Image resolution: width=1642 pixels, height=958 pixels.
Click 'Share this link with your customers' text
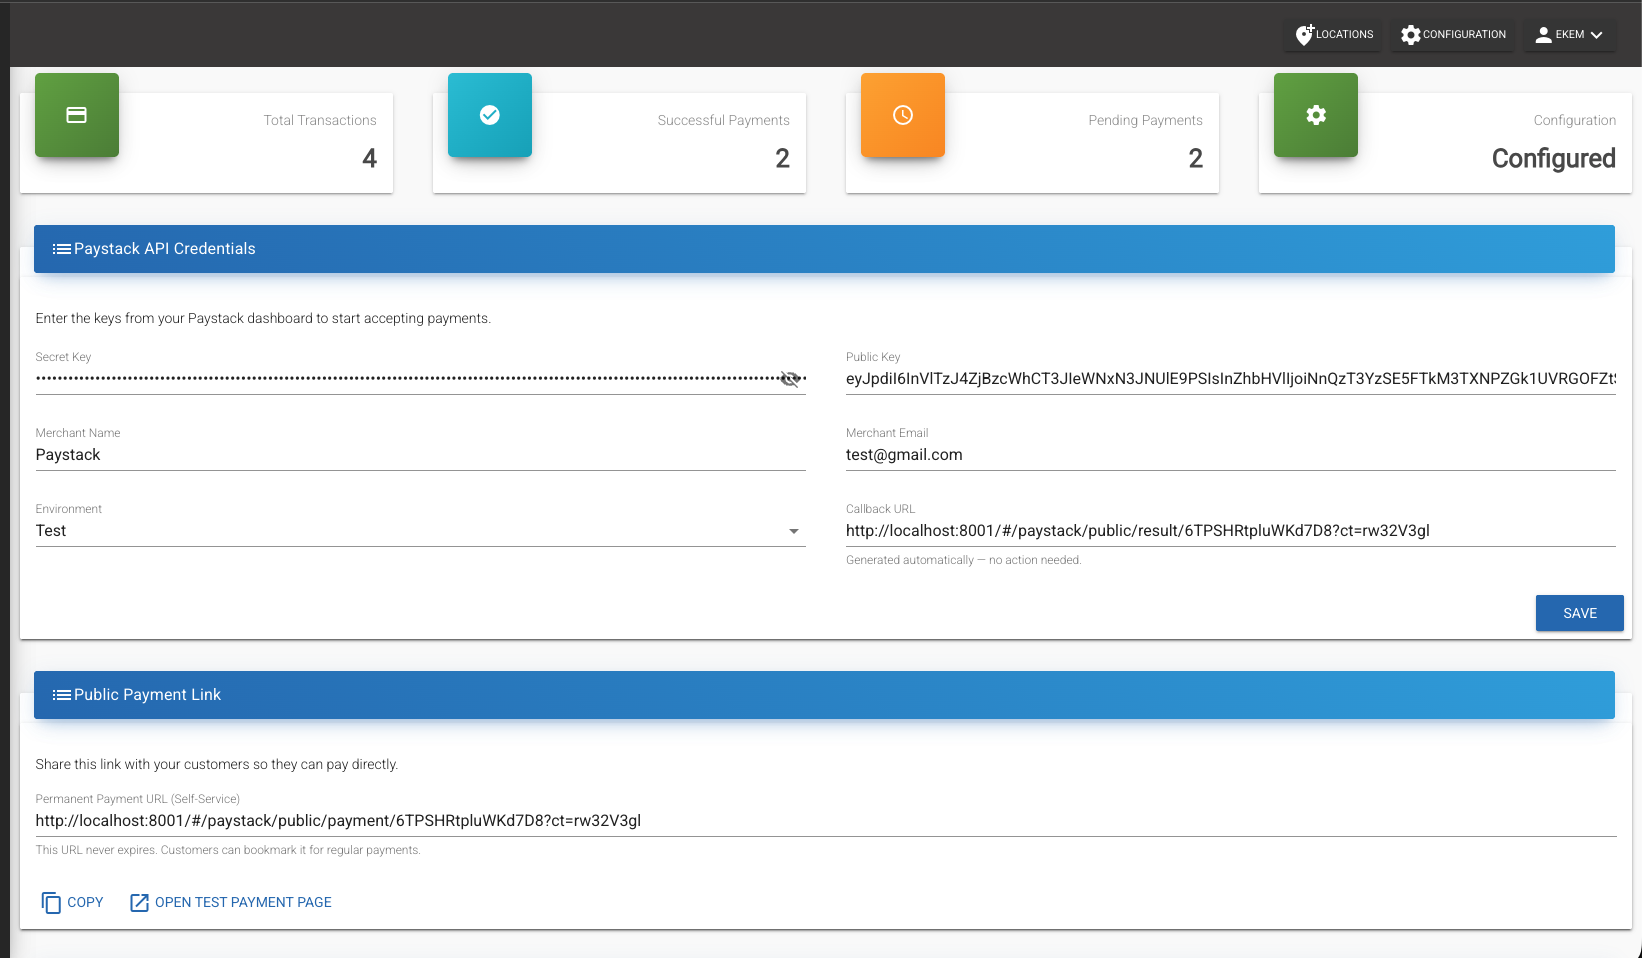(x=217, y=764)
